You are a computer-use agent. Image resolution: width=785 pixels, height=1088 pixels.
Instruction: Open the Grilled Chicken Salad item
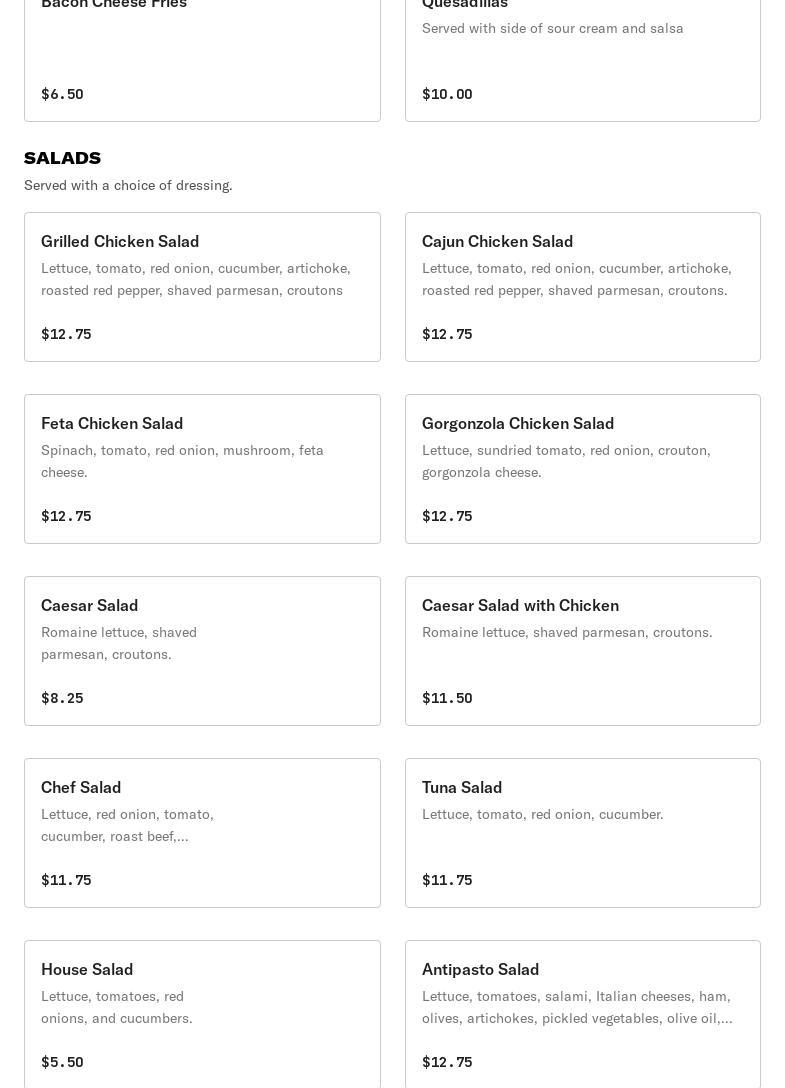[202, 287]
